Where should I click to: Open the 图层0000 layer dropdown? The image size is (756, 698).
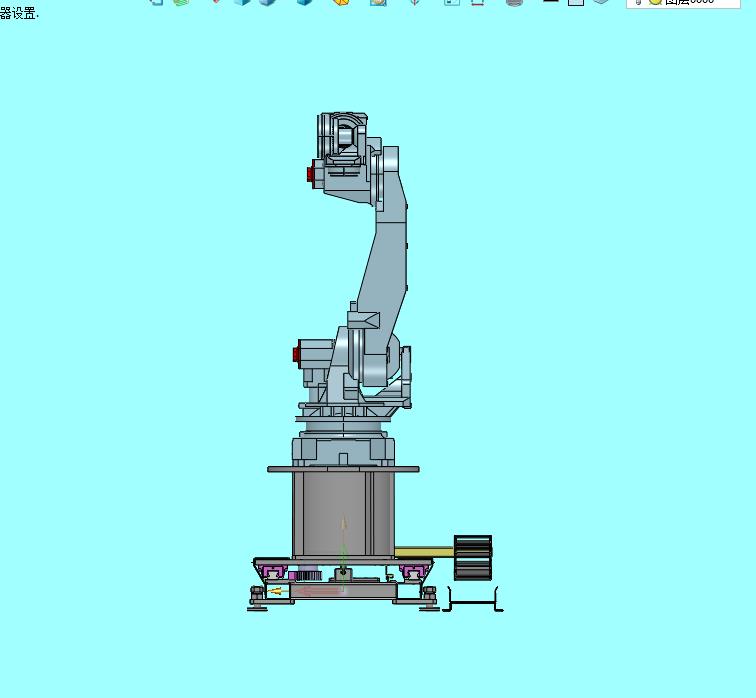683,2
